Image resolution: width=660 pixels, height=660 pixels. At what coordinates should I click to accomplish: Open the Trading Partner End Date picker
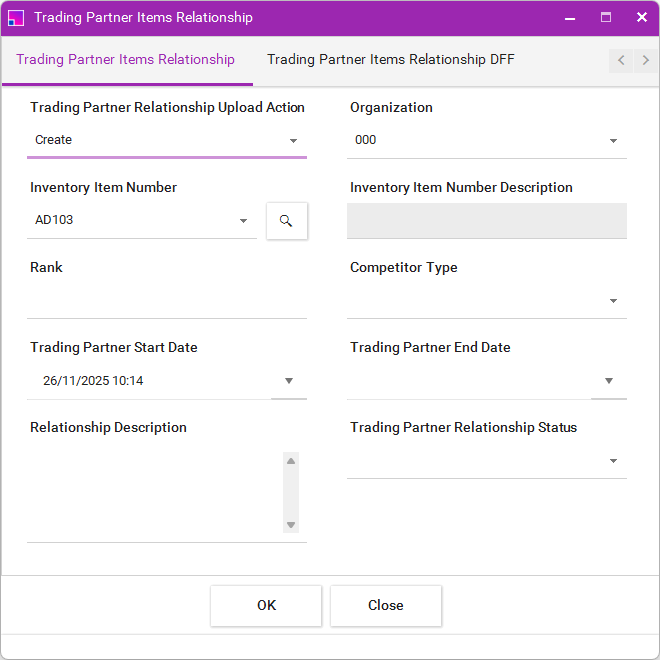609,381
